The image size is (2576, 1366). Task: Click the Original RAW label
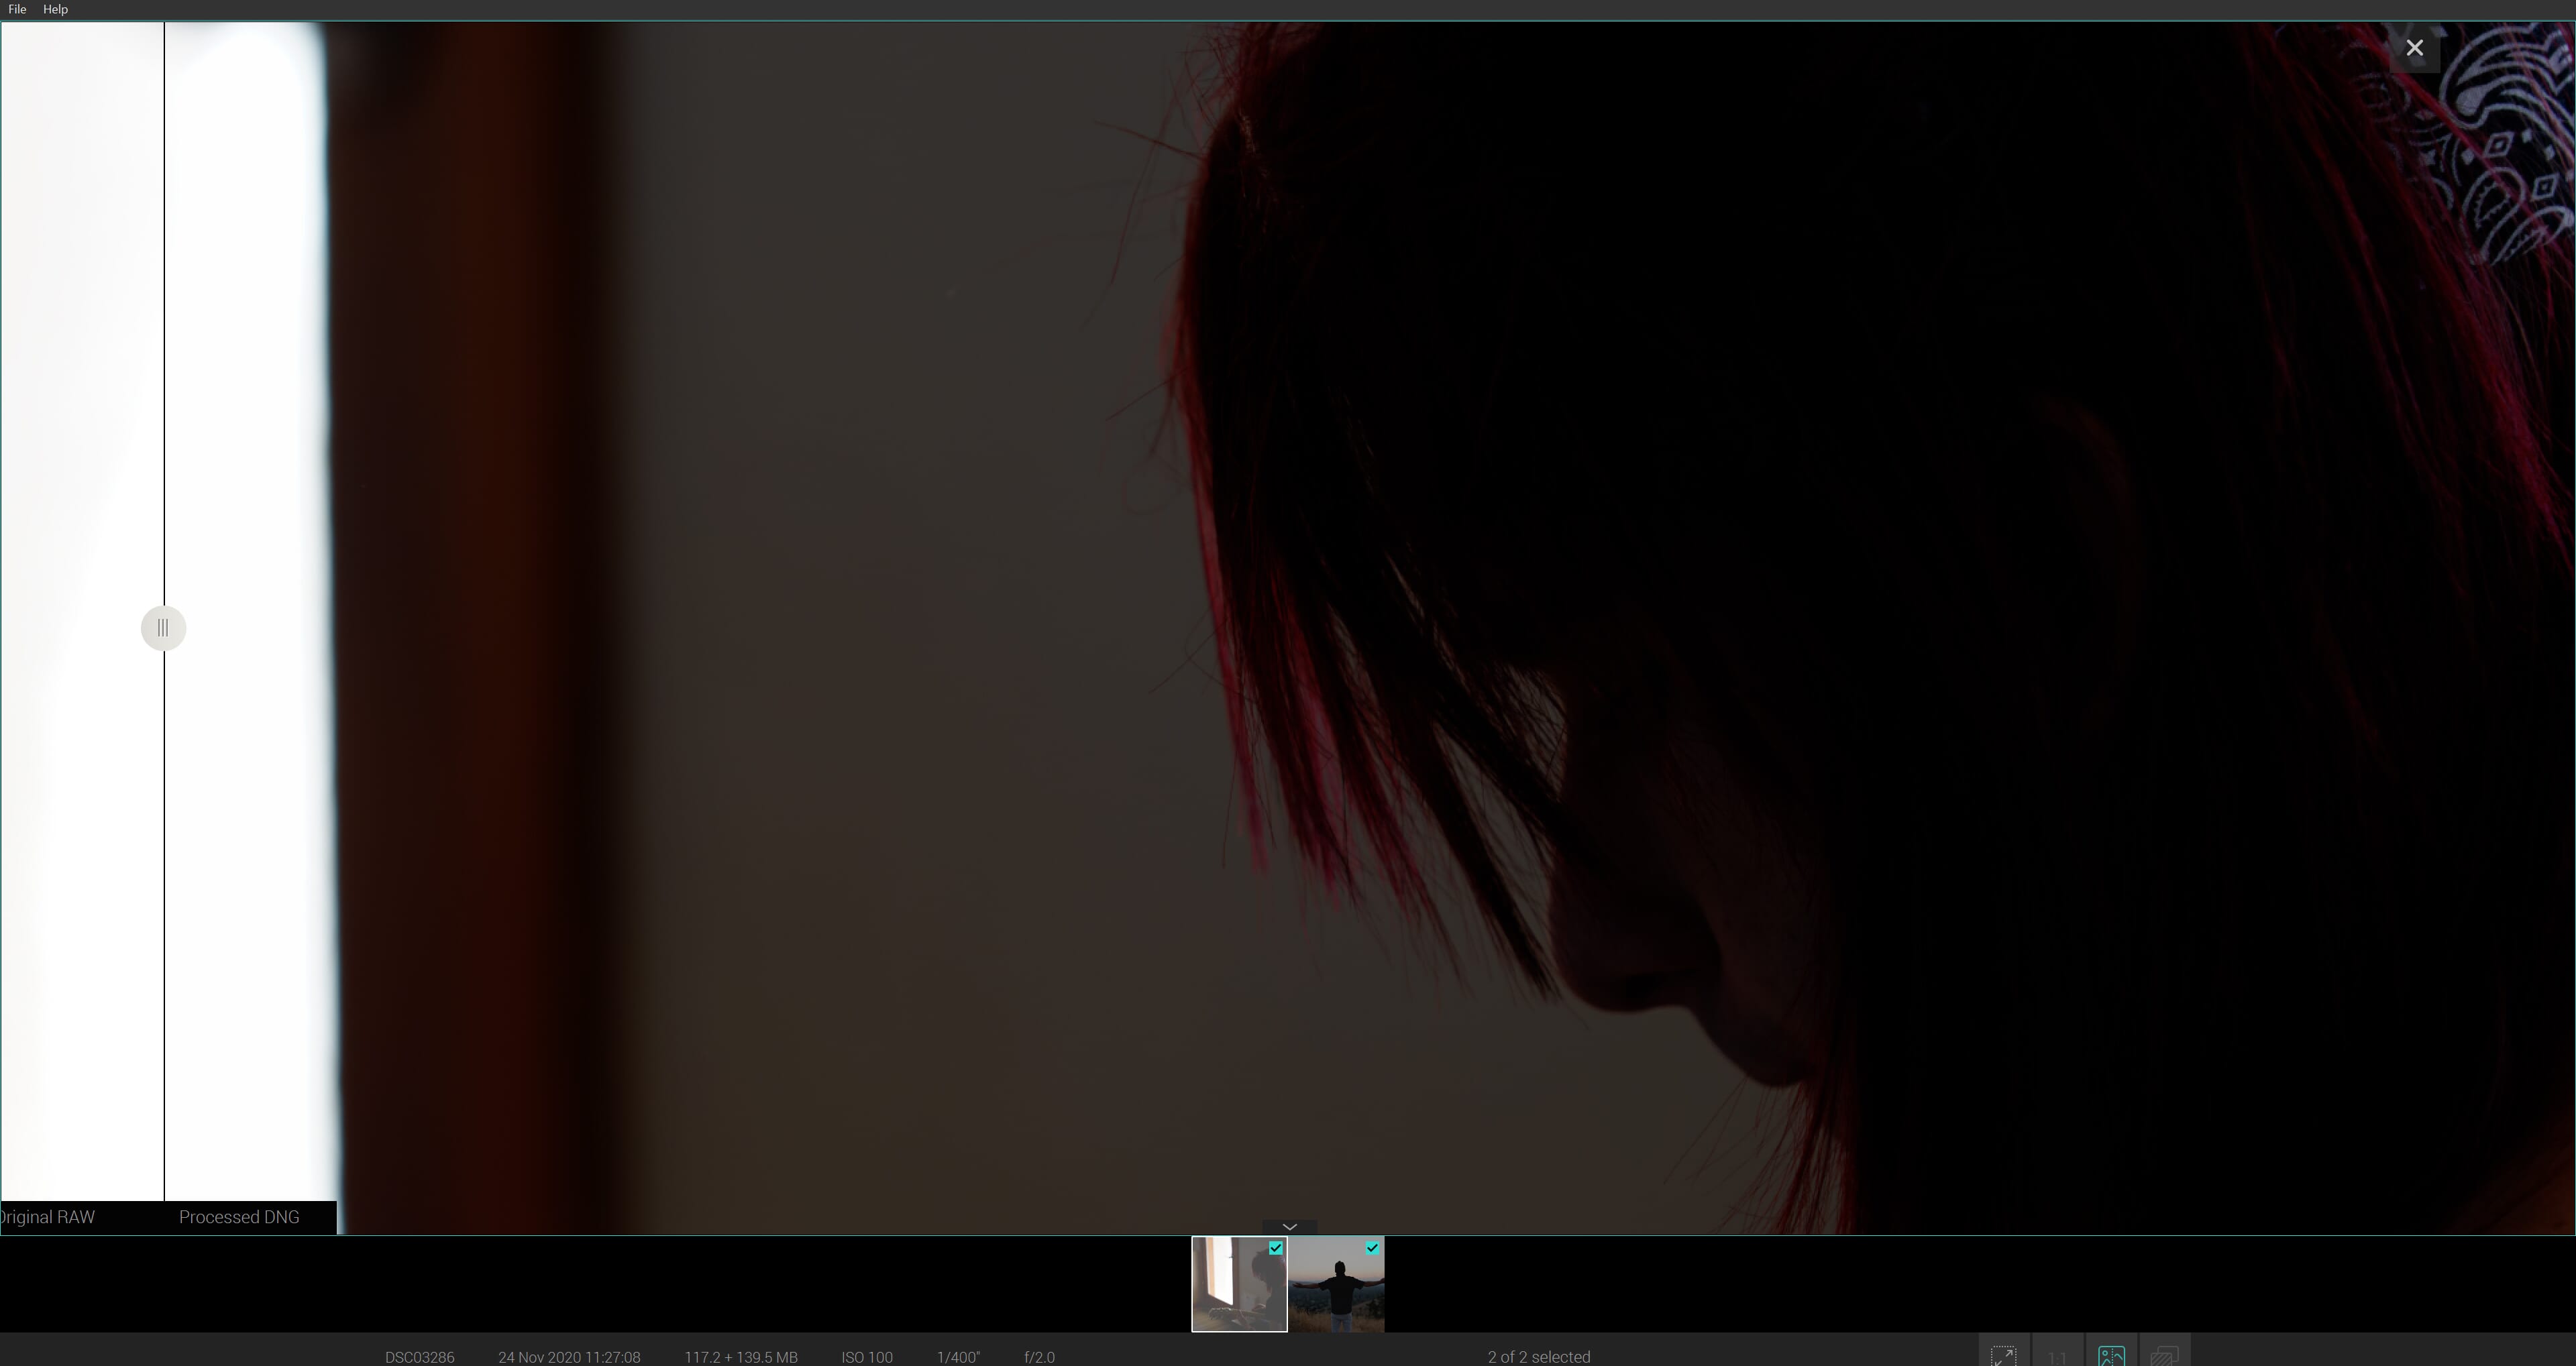pyautogui.click(x=47, y=1217)
